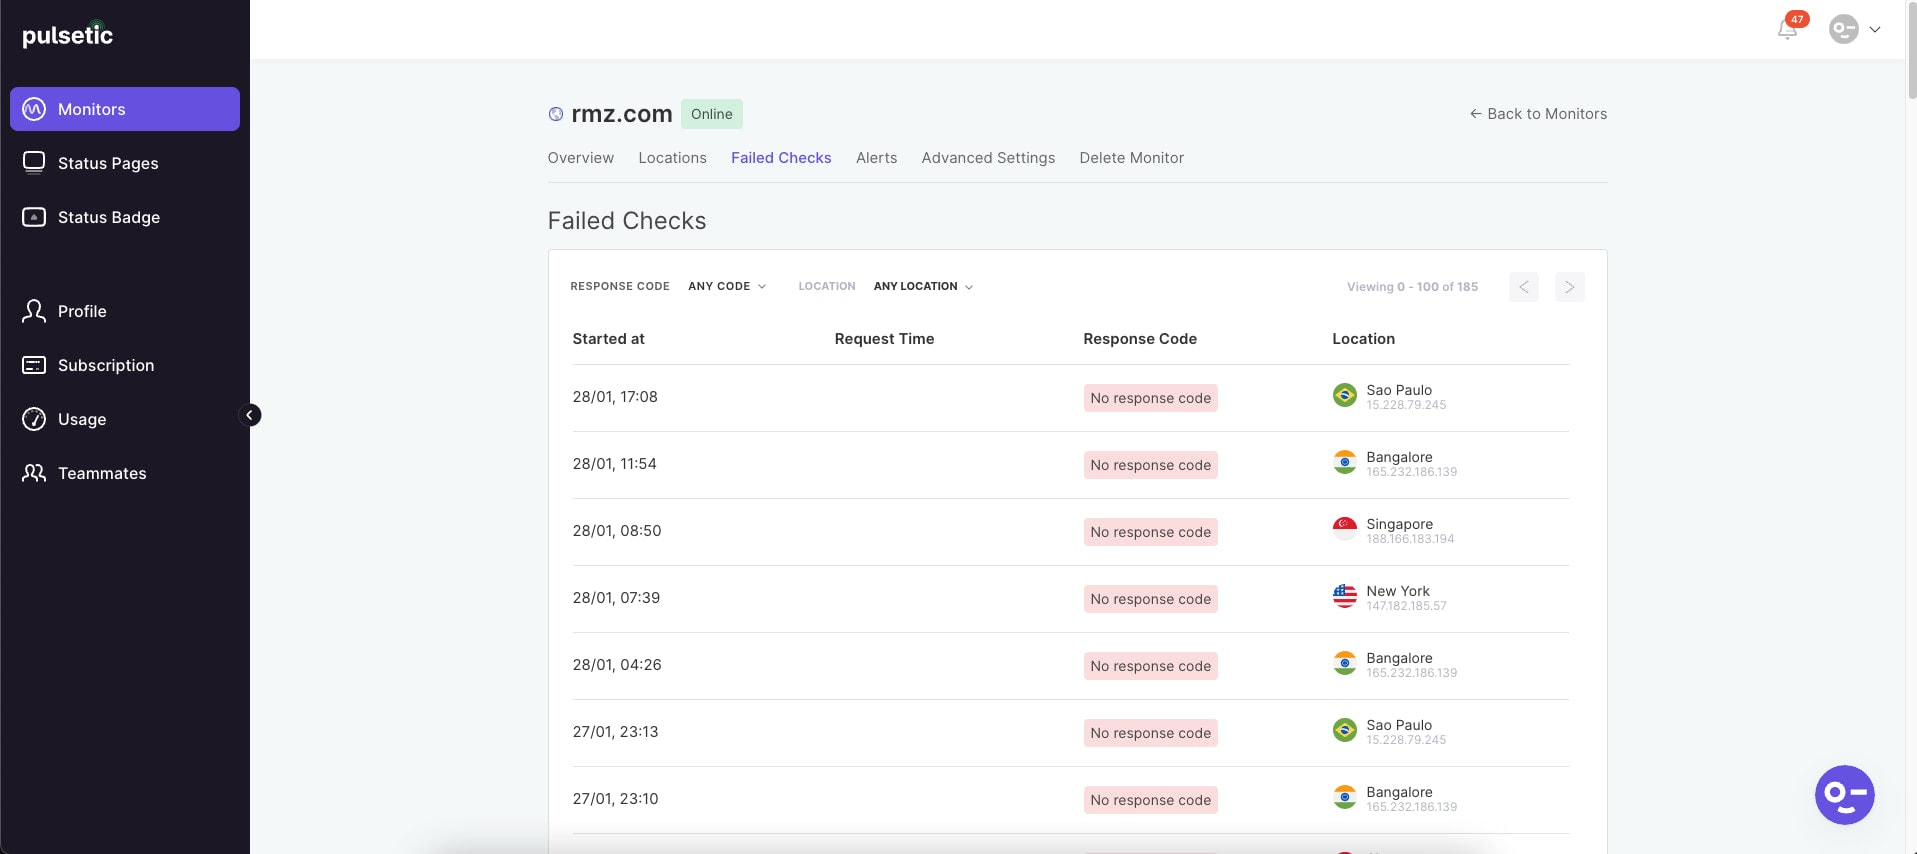Click the IP address 188.166.183.194

1410,539
